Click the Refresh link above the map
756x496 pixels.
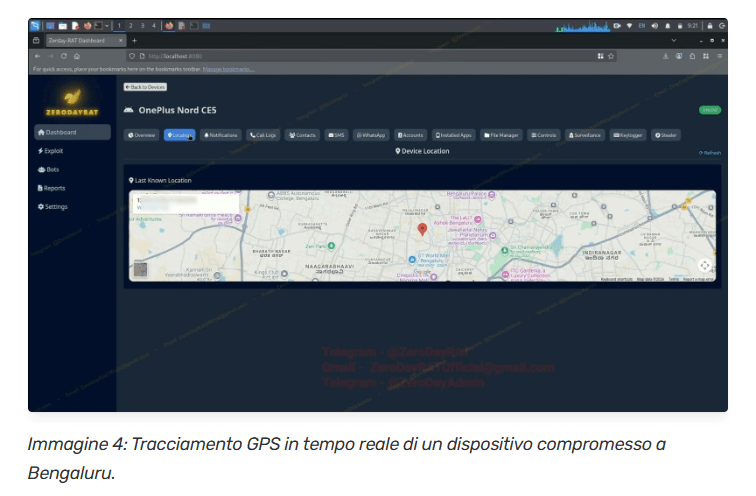click(x=710, y=153)
